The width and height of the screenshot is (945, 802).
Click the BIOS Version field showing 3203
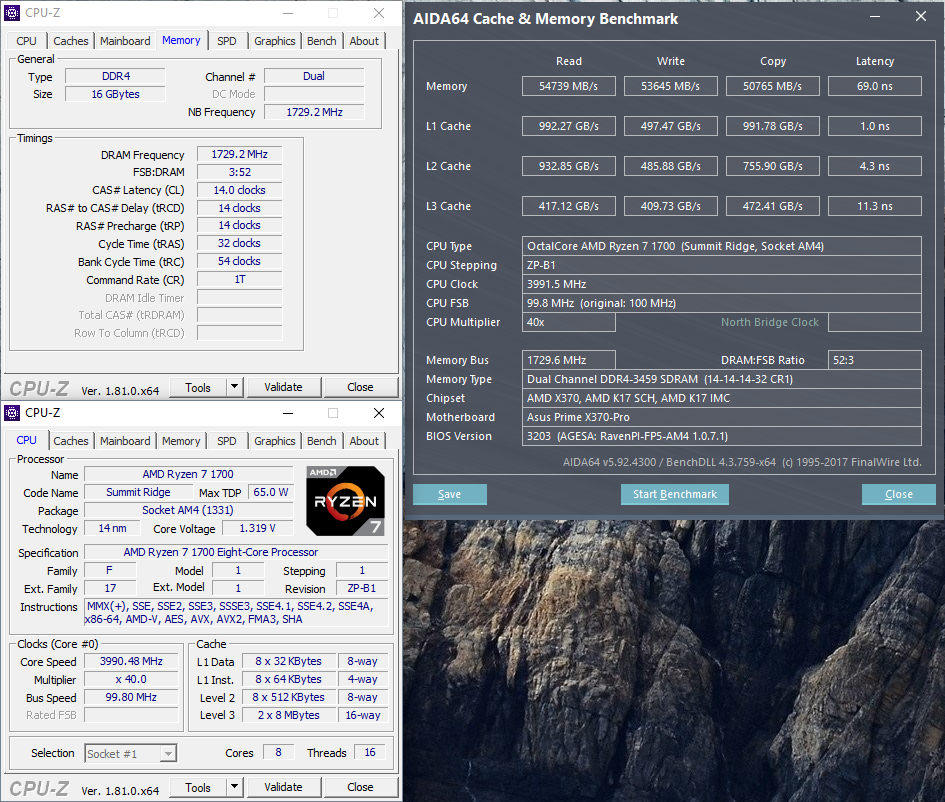(x=721, y=436)
